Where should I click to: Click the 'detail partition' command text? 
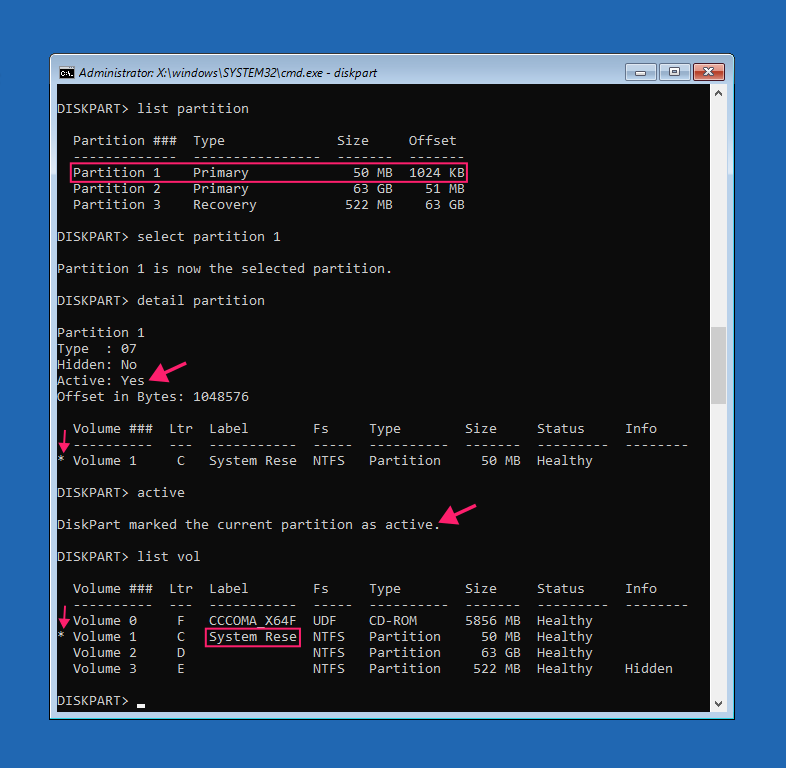201,301
